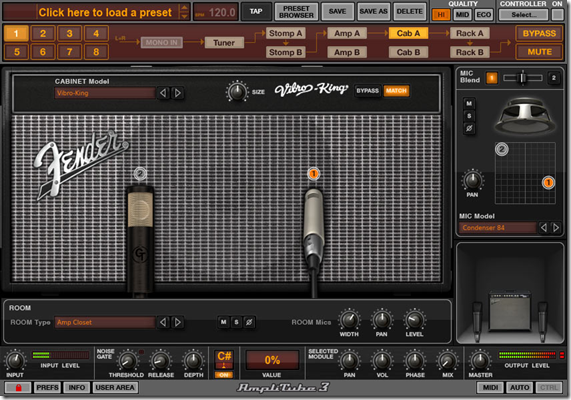
Task: Click the MUTE button
Action: pos(539,52)
